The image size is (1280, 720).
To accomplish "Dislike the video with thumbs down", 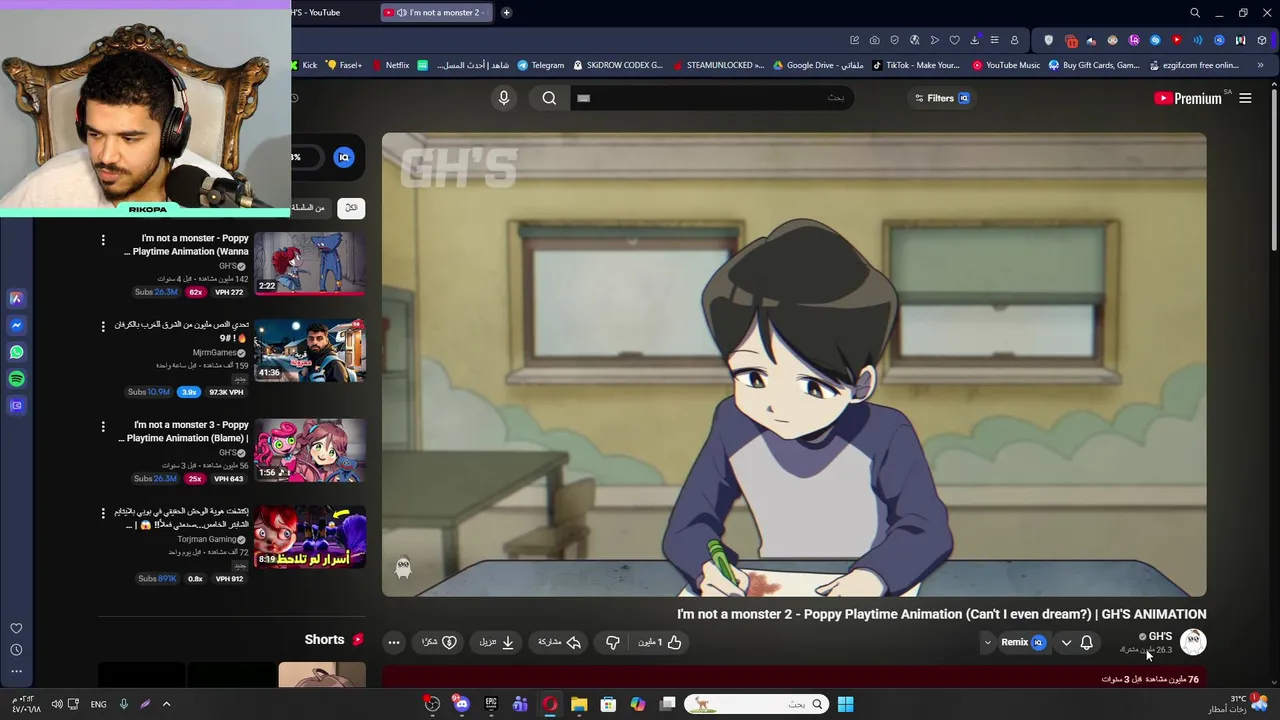I will click(x=613, y=642).
